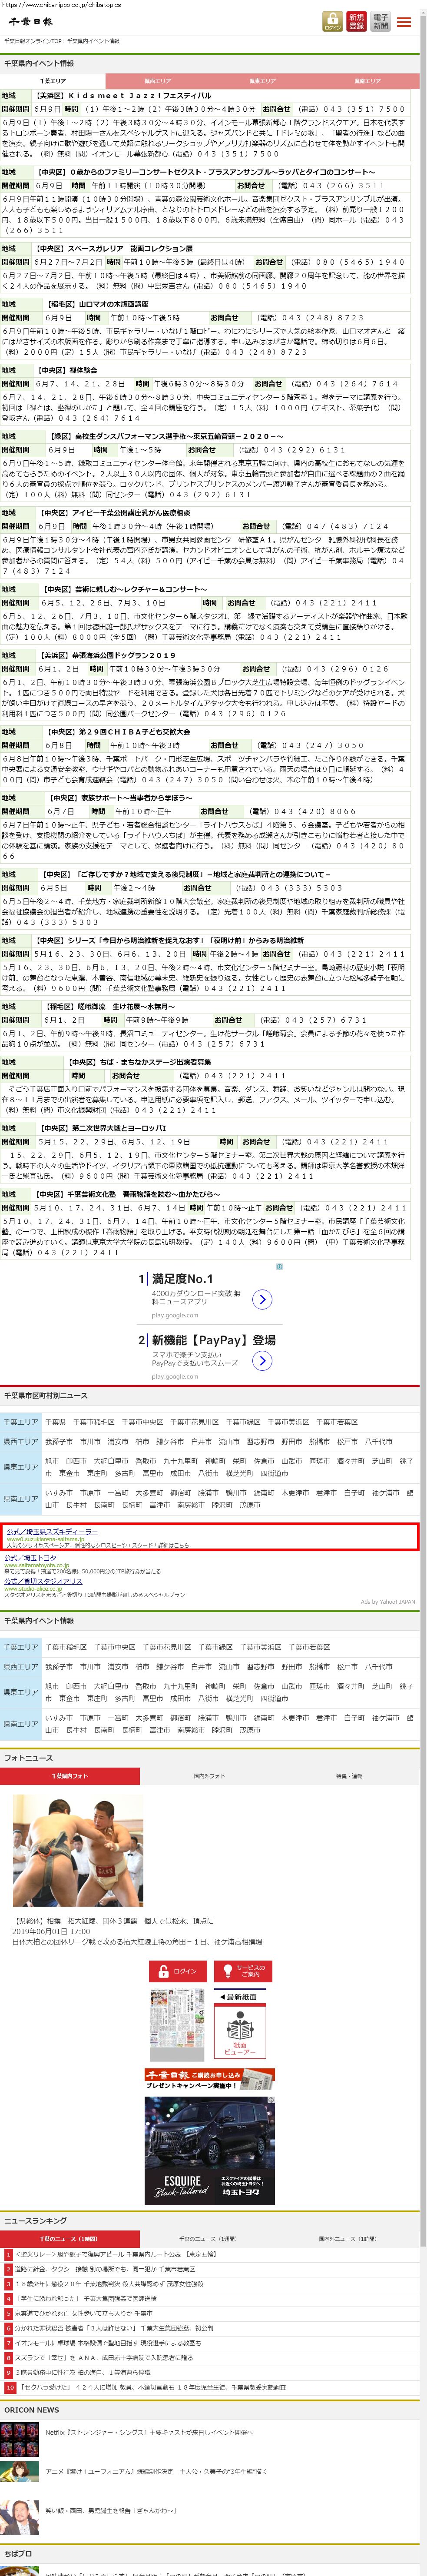The height and width of the screenshot is (2576, 427).
Task: Open the 電子新聞 header icon
Action: (x=381, y=21)
